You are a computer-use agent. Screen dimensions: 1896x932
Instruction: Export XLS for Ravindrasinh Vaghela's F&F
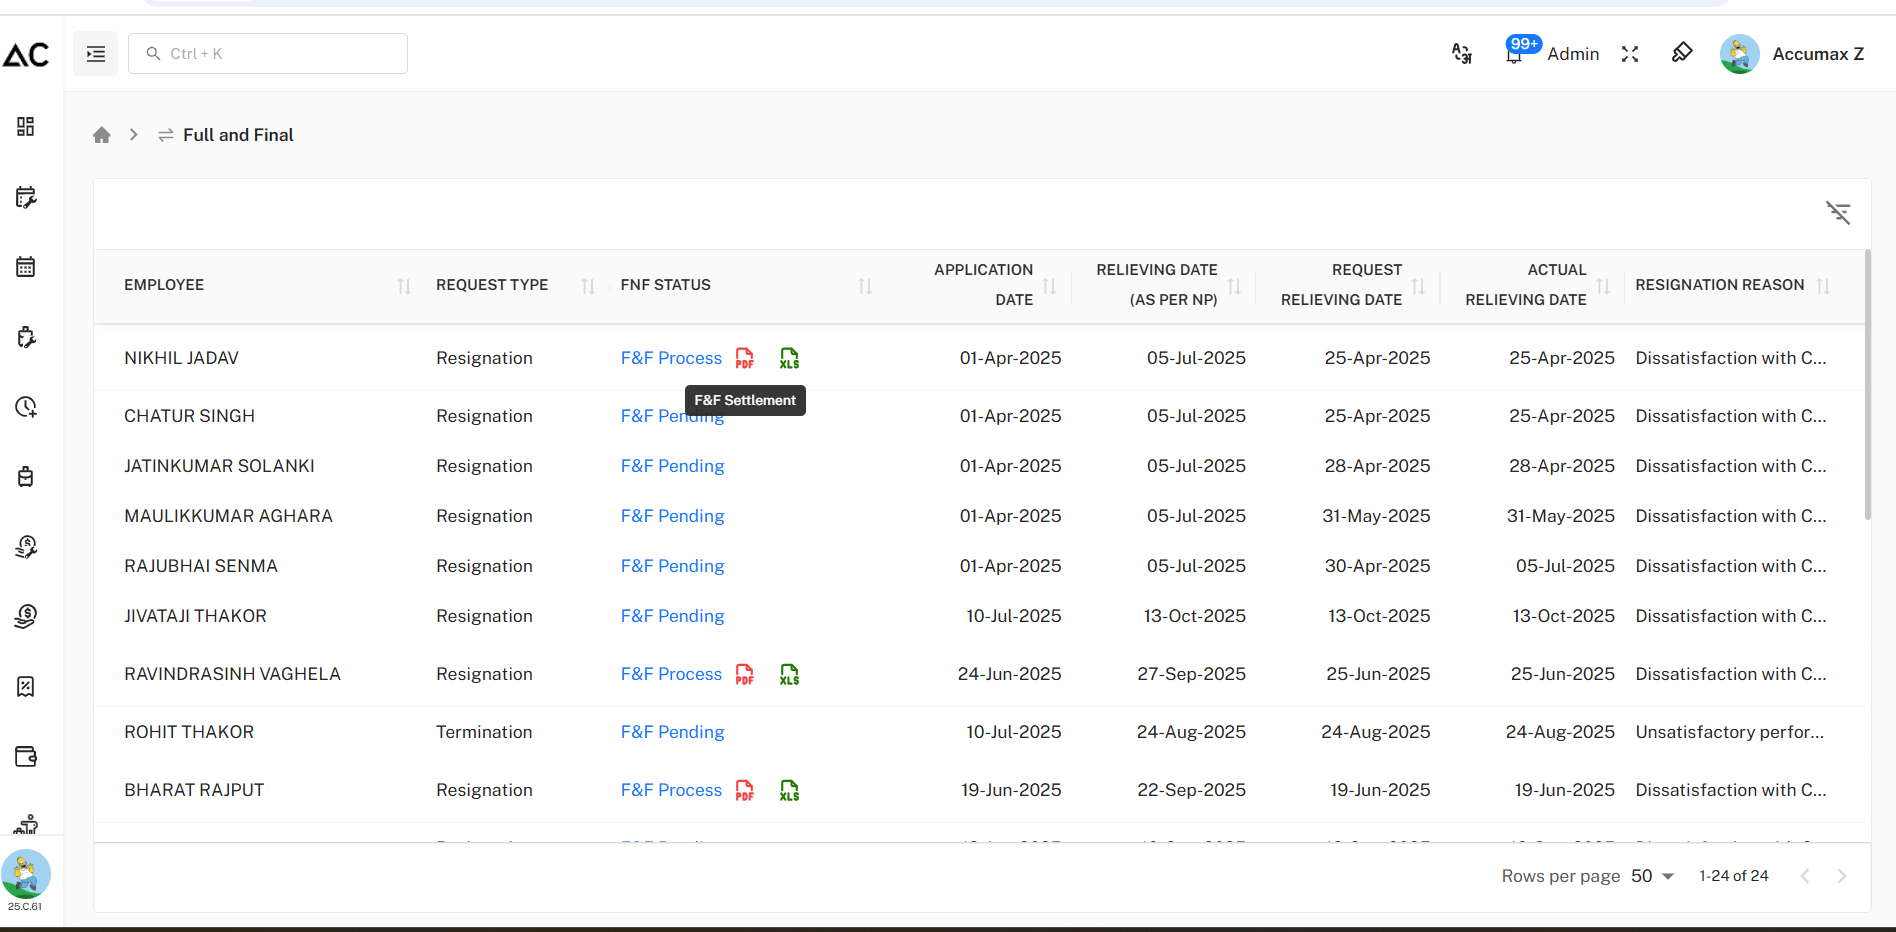(789, 674)
